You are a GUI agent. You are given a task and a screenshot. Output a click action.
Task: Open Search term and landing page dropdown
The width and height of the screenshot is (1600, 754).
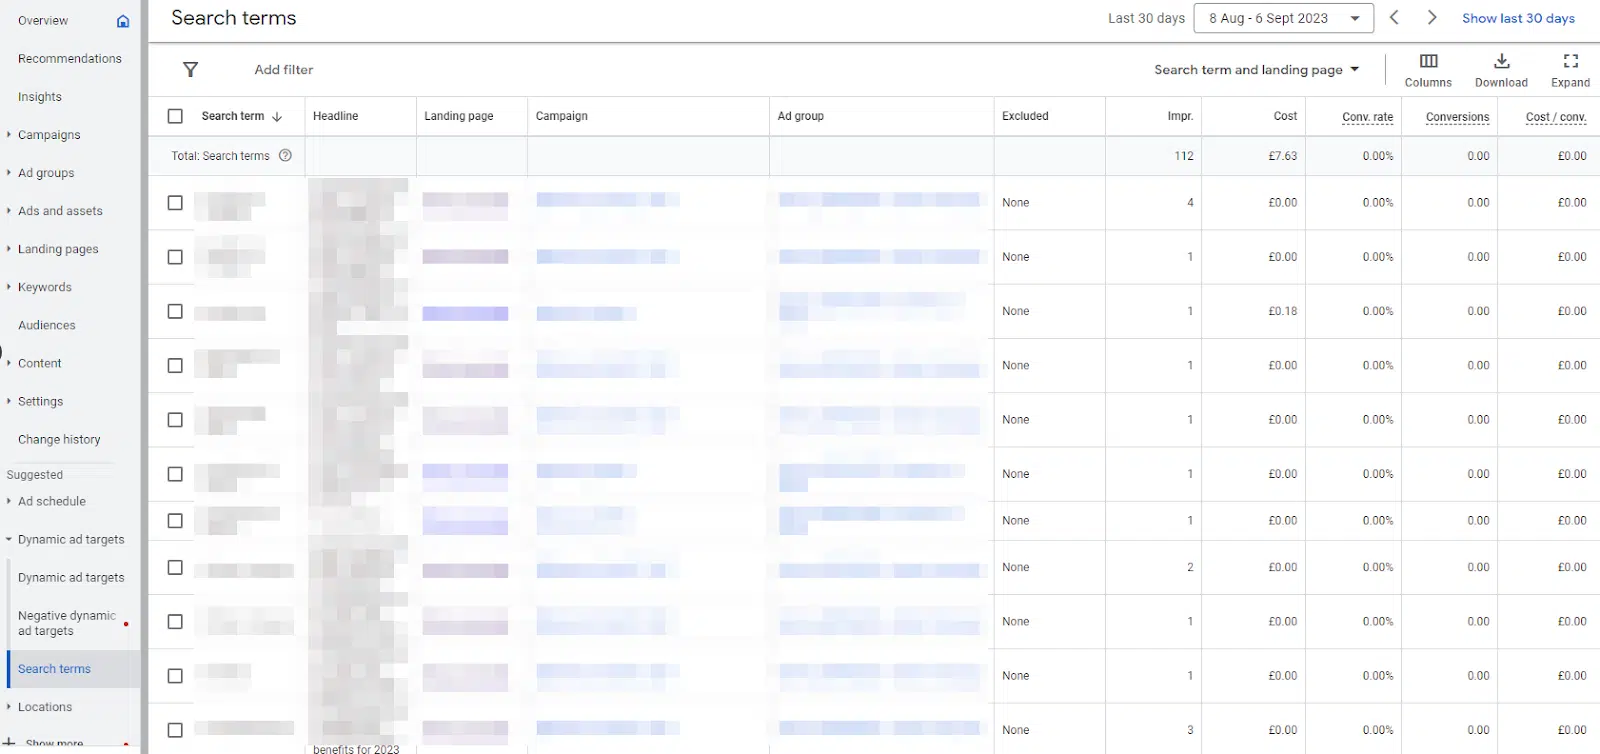coord(1257,69)
